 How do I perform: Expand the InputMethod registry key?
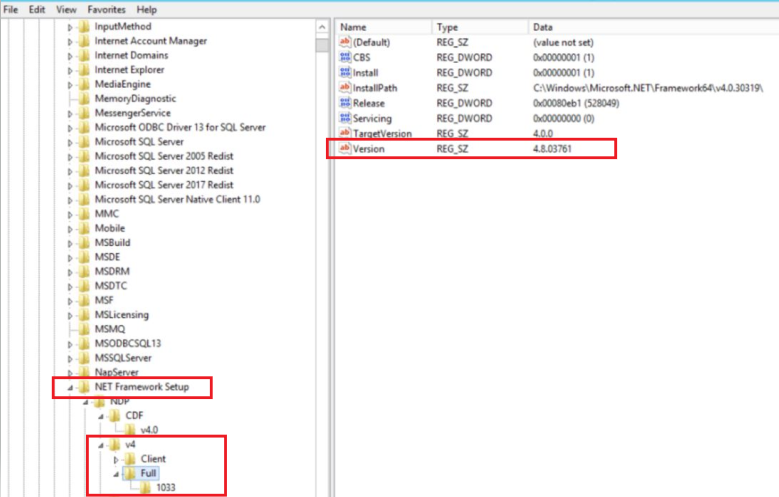point(70,27)
